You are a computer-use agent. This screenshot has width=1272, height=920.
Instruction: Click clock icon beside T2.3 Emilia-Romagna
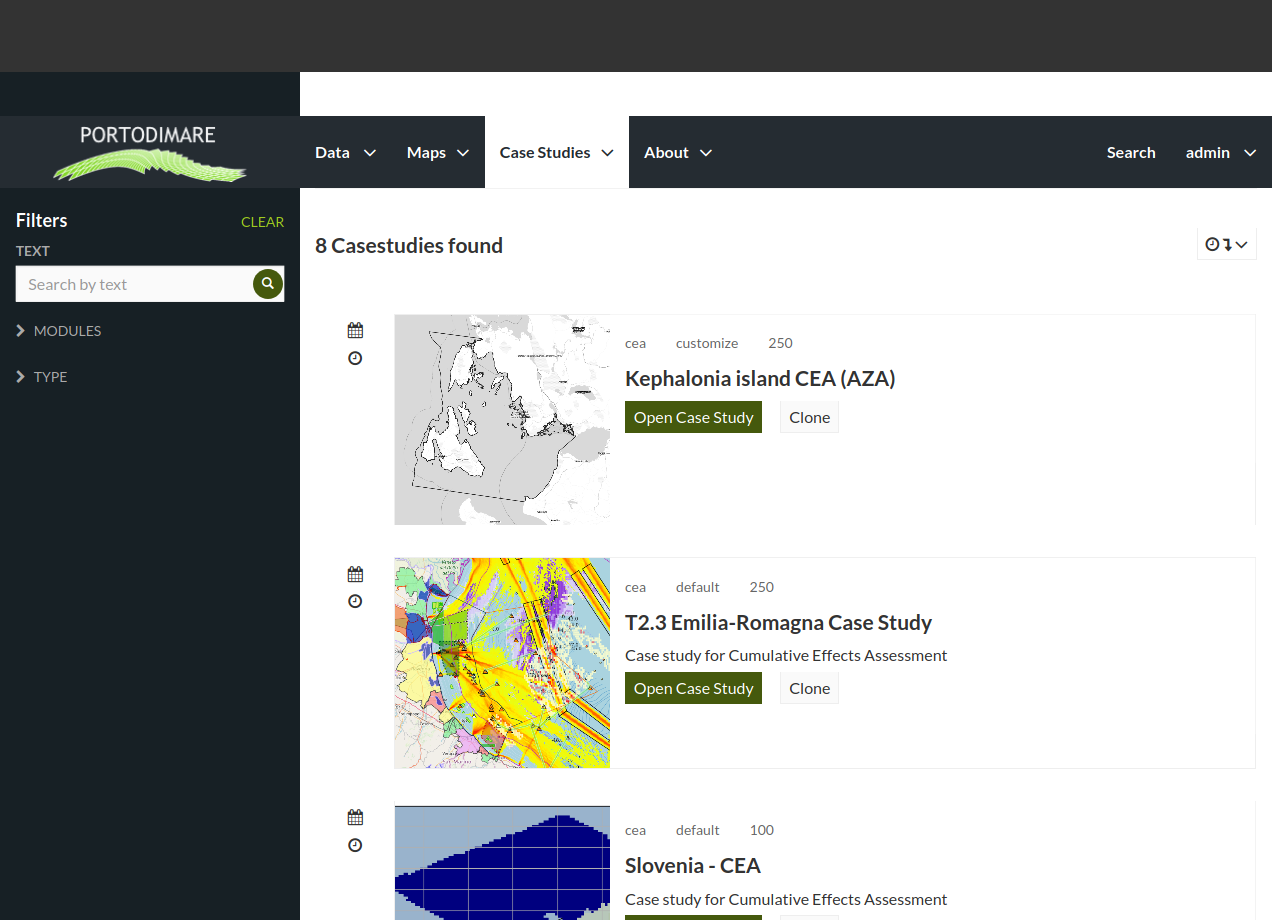click(355, 601)
